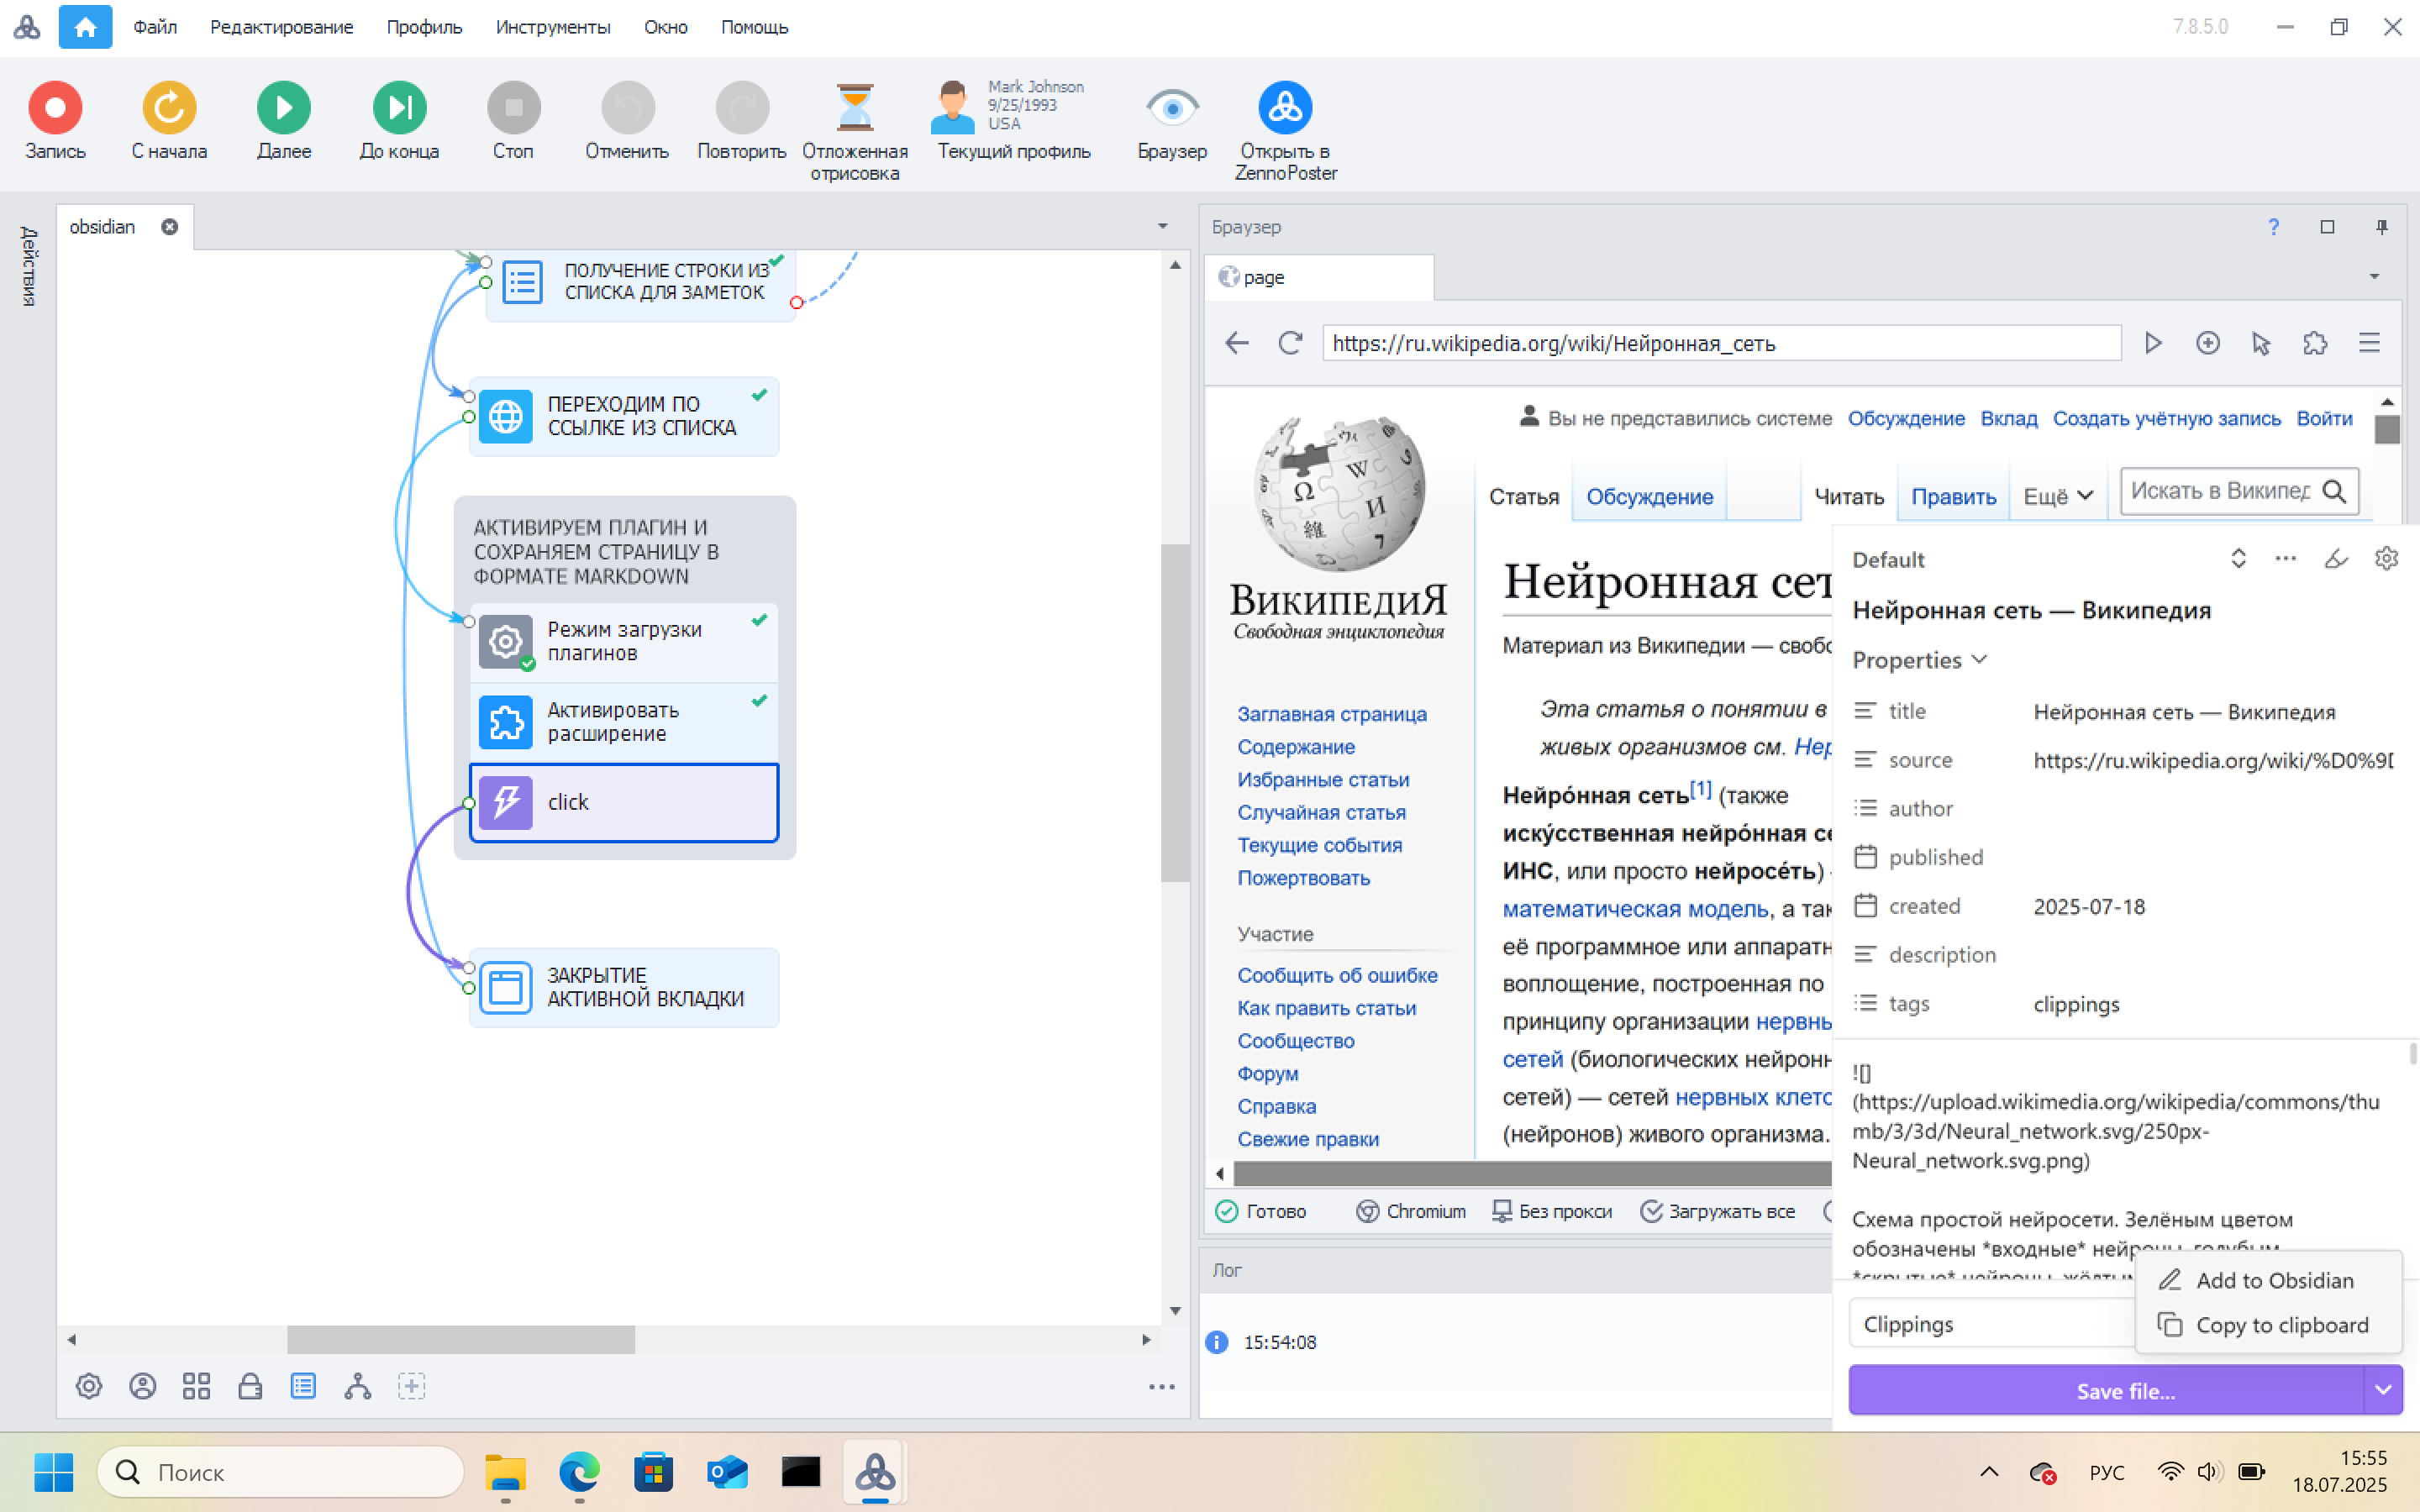The width and height of the screenshot is (2420, 1512).
Task: Open the tree structure icon in bottom toolbar
Action: (x=357, y=1386)
